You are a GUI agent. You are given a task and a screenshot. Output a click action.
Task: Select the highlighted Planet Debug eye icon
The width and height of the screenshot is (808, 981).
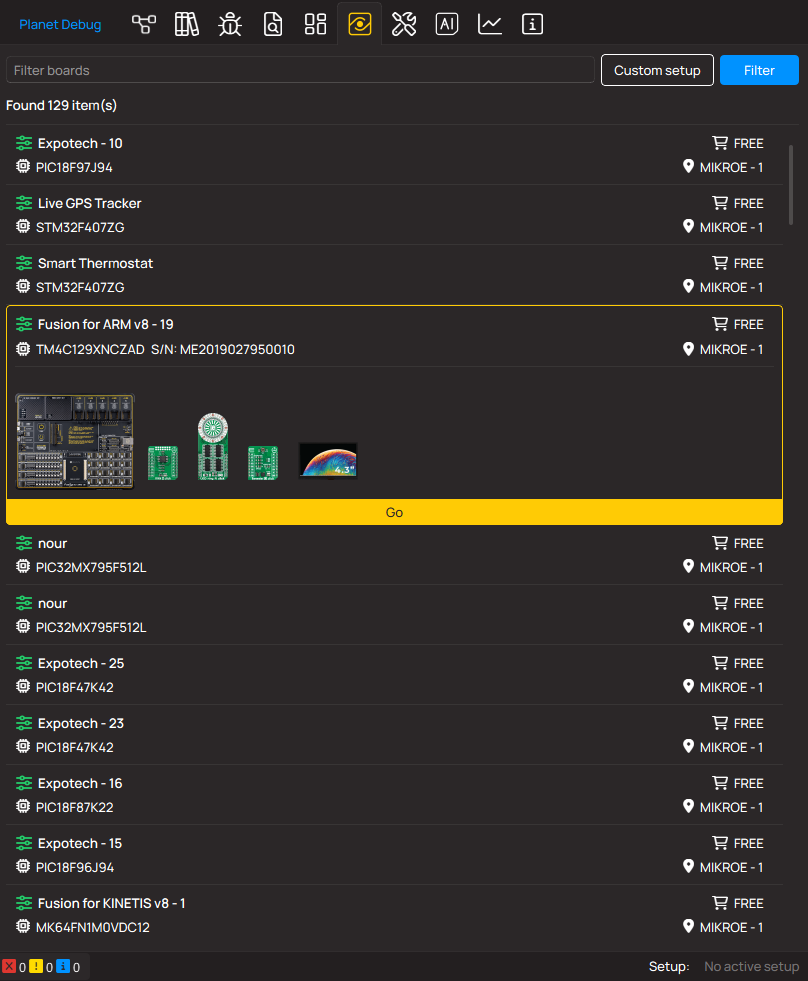pos(360,24)
